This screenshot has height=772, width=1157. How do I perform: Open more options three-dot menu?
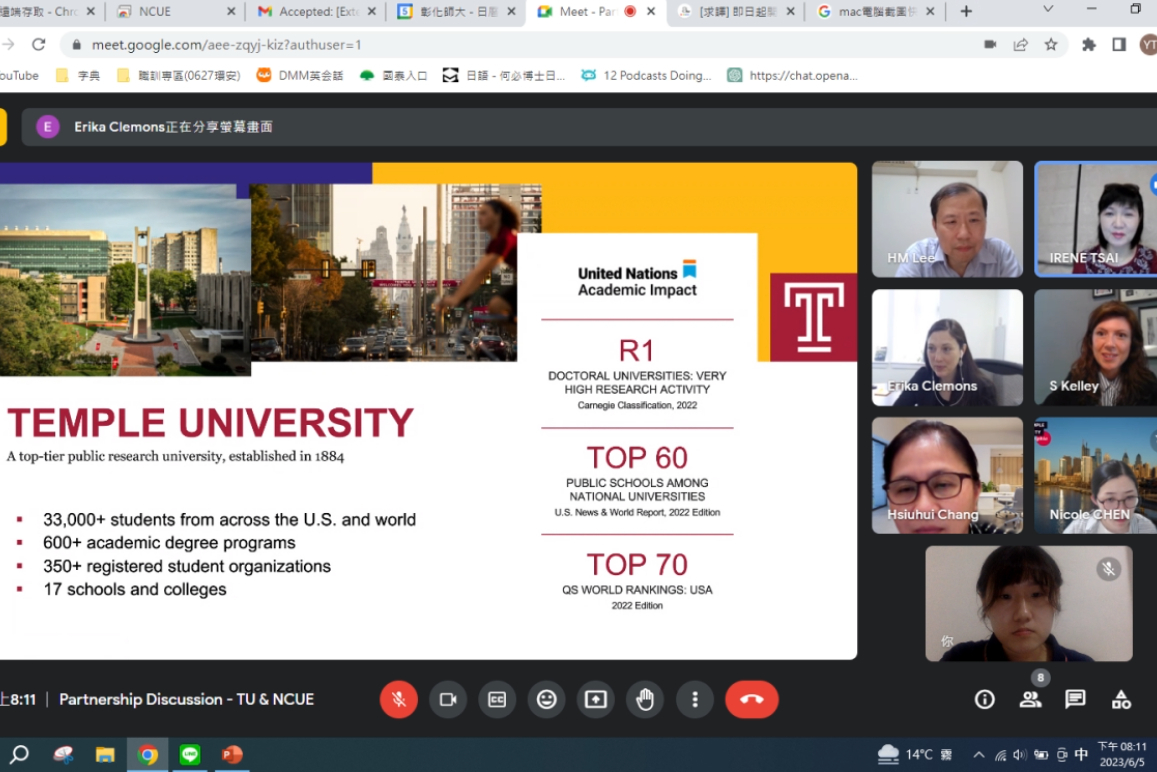(694, 699)
